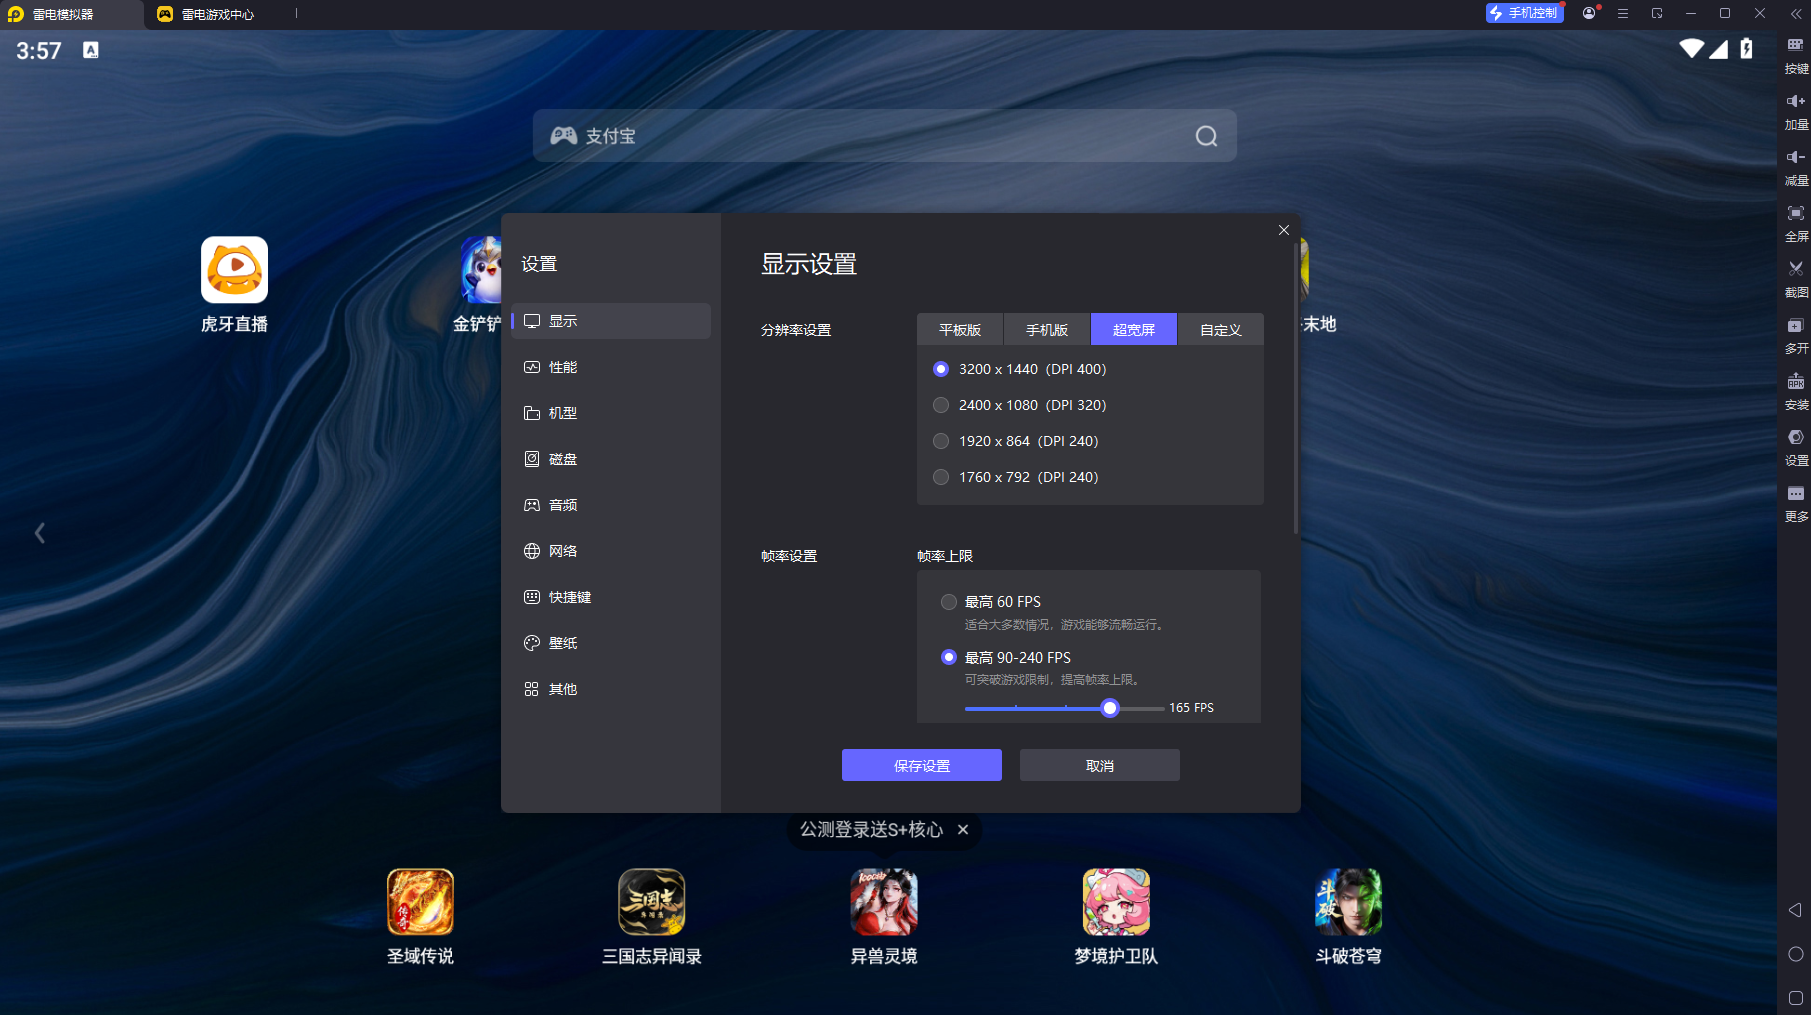
Task: Switch to the 超宽屏 resolution tab
Action: 1134,329
